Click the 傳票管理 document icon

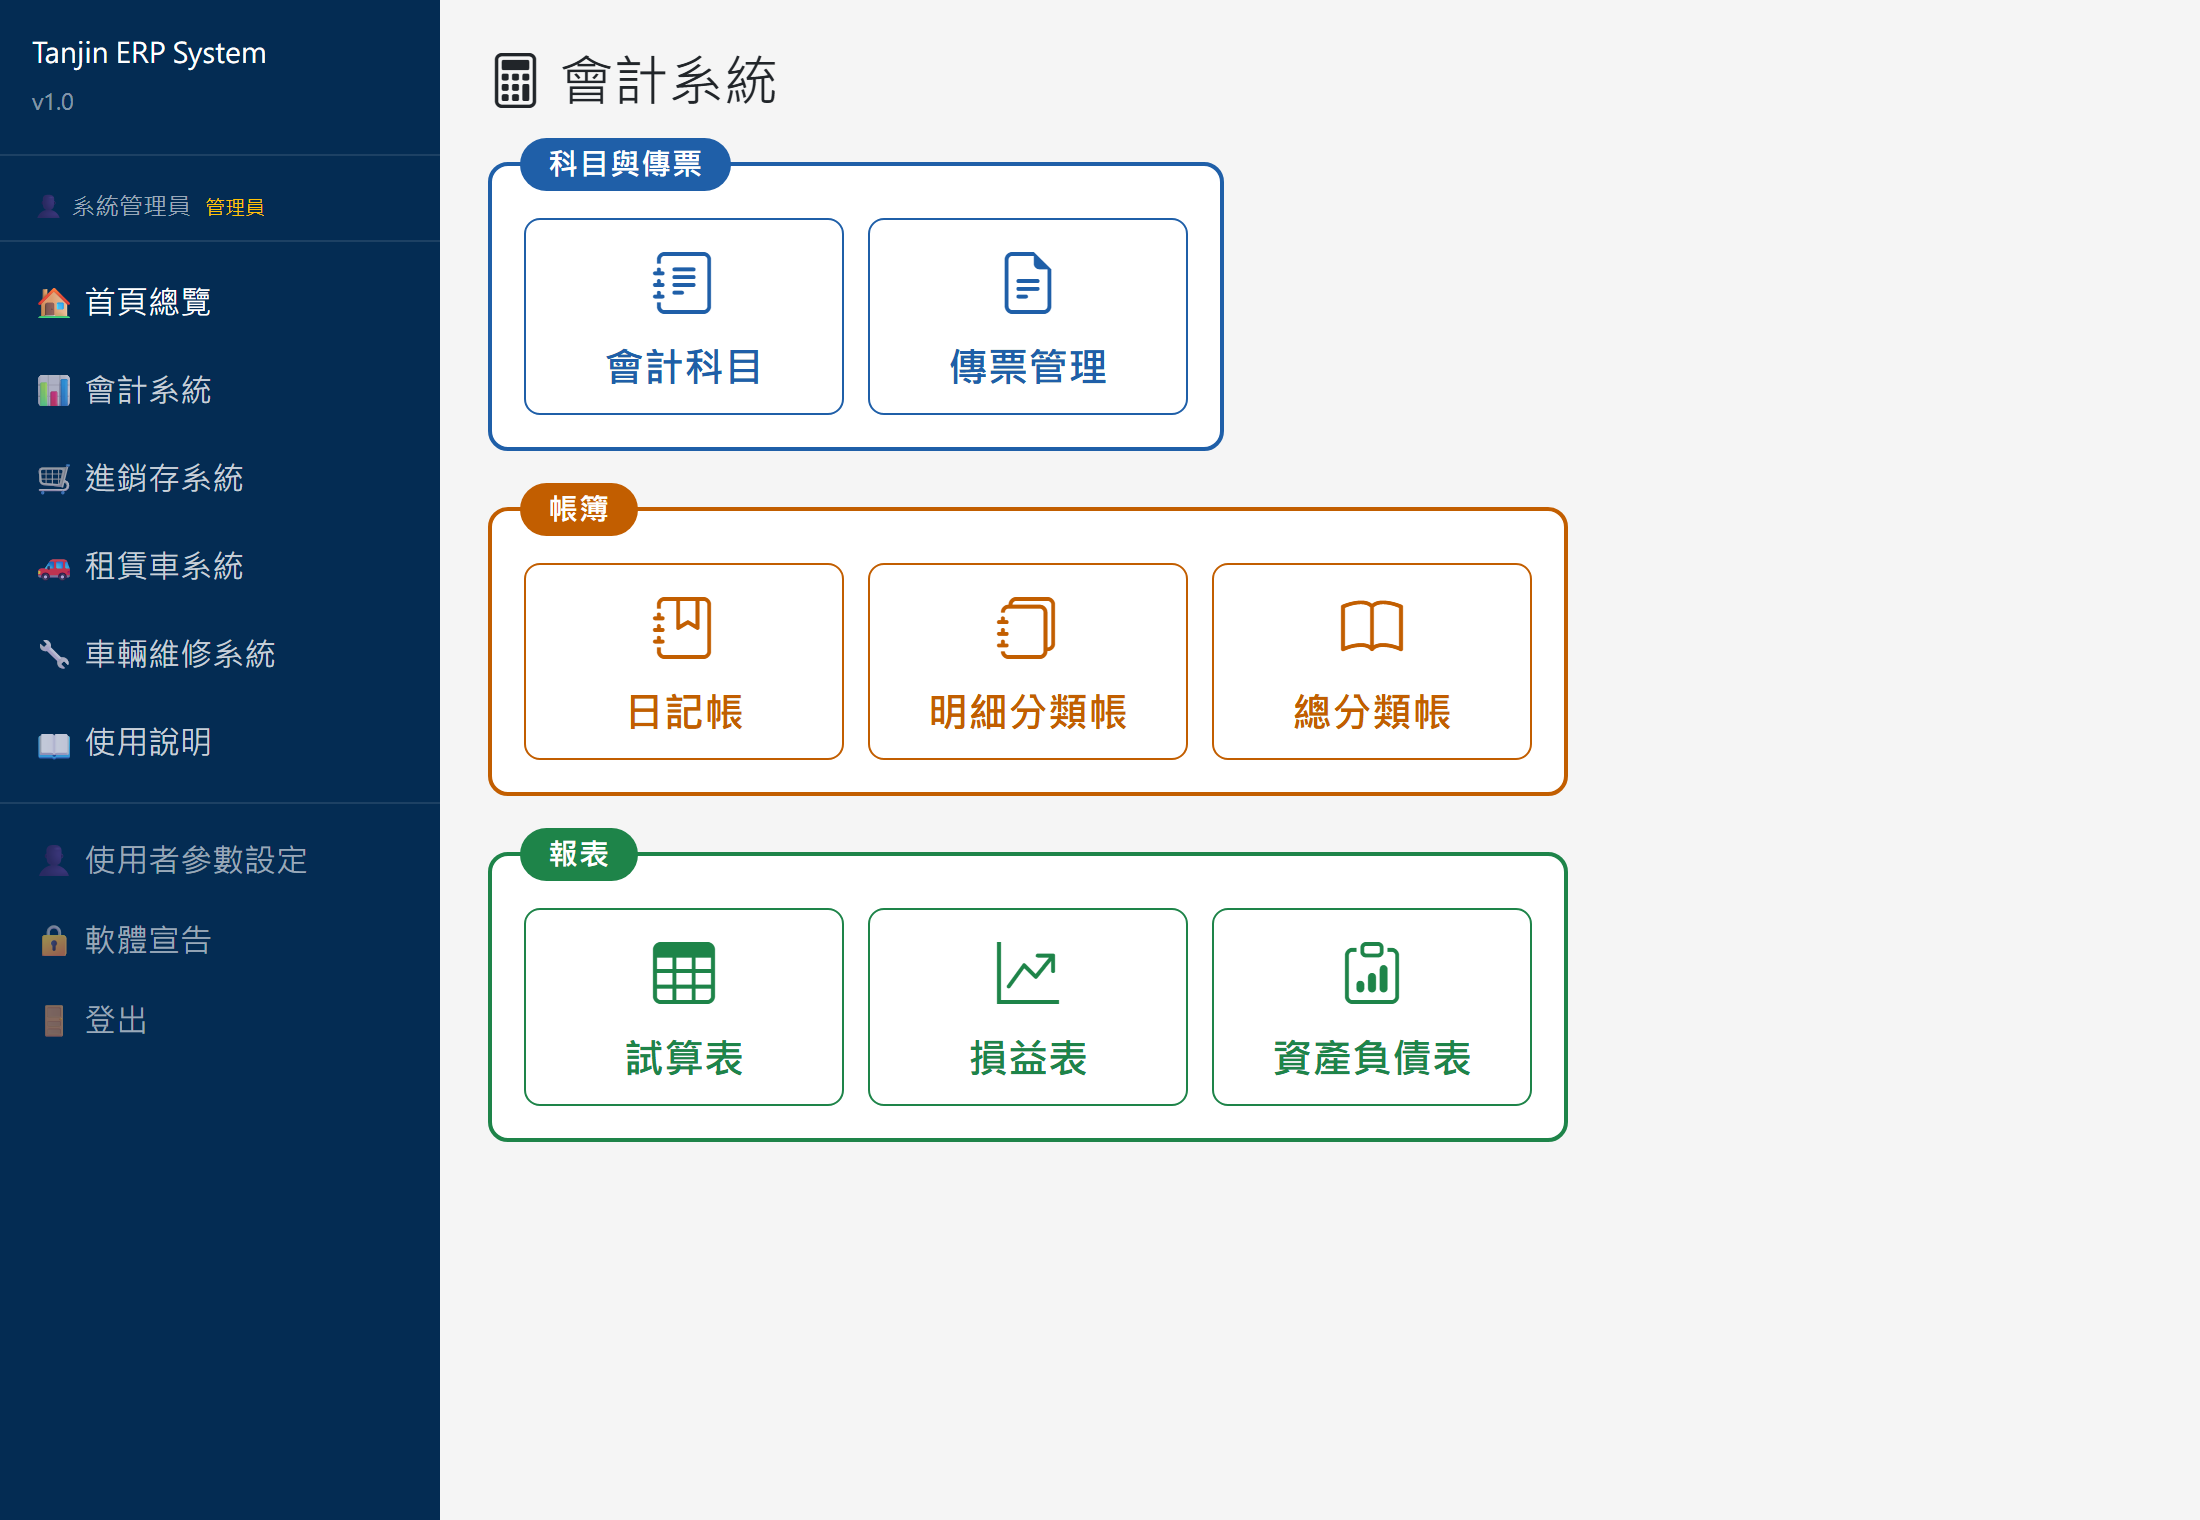(1027, 283)
